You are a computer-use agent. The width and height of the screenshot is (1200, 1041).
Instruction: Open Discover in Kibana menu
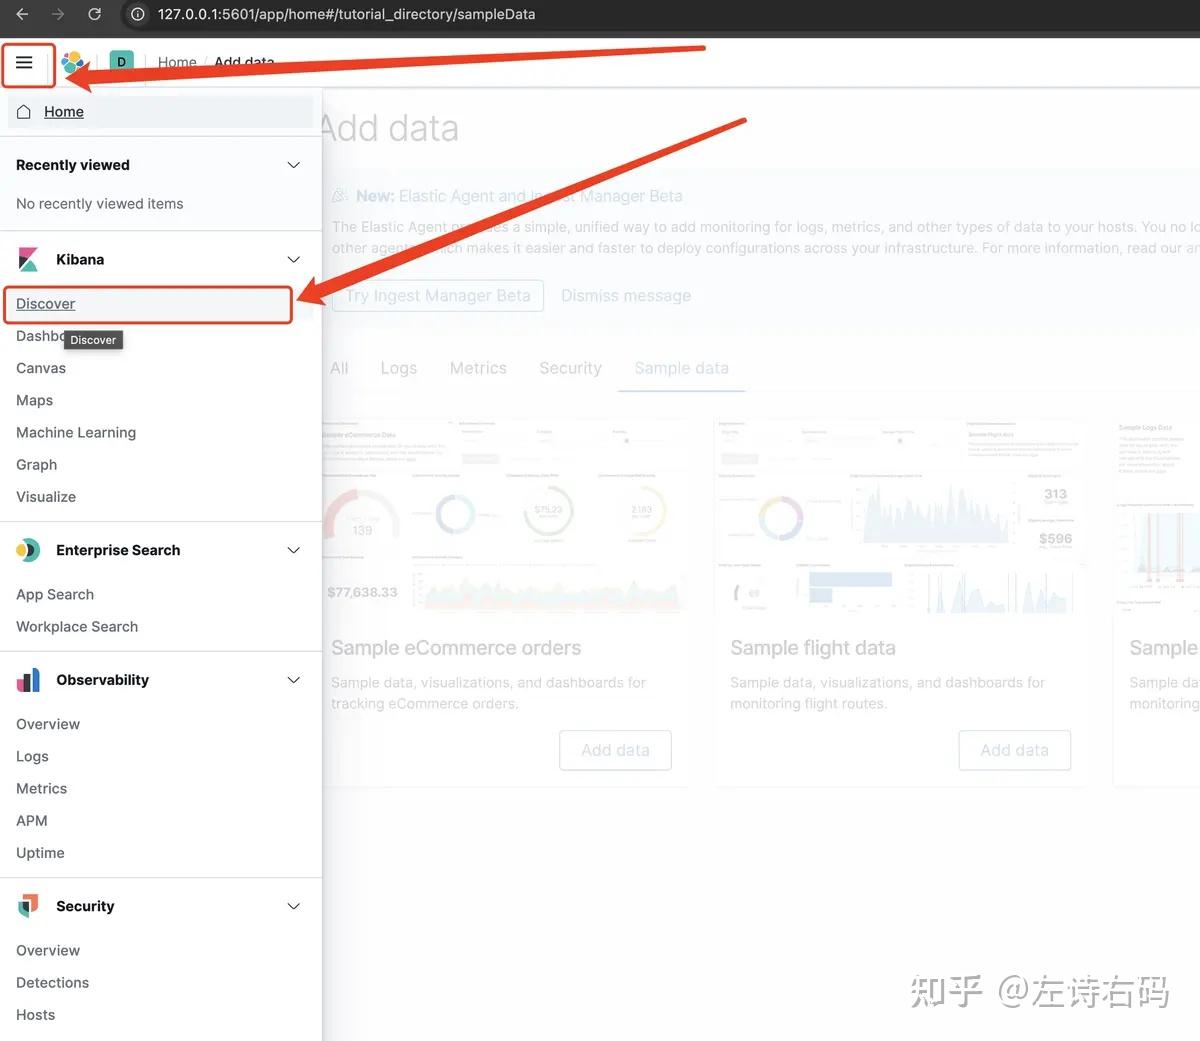(x=46, y=304)
